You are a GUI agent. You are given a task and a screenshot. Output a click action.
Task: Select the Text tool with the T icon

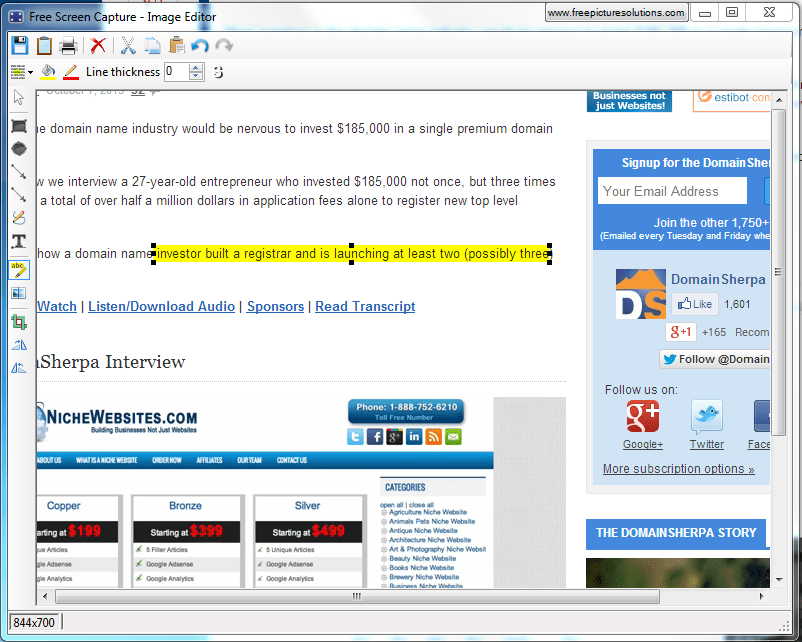tap(19, 241)
